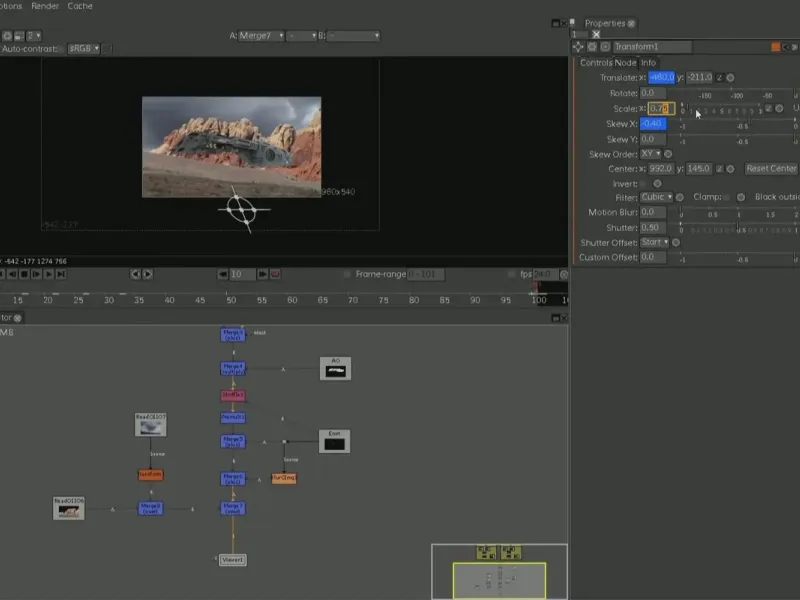Click the gear icon beside Transform1 name
800x600 pixels.
[x=592, y=47]
